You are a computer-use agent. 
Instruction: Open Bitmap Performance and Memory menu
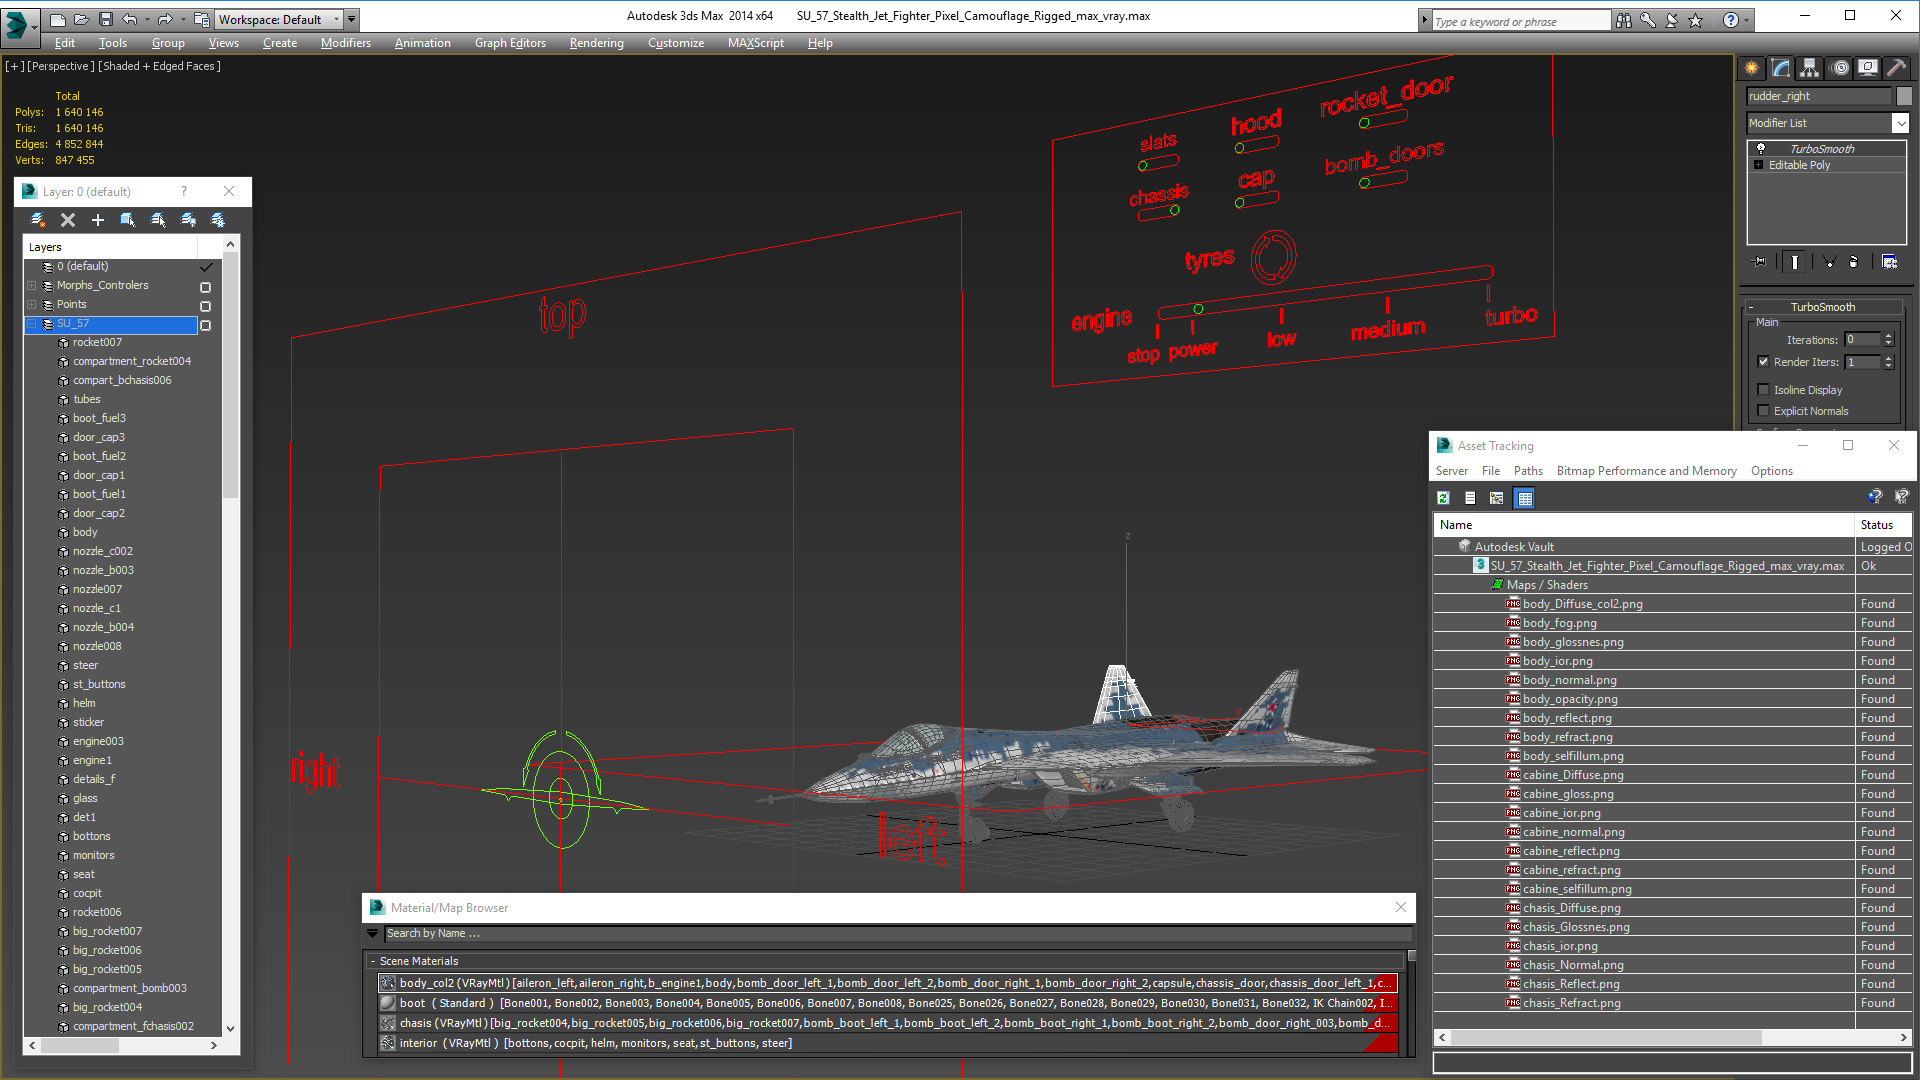pos(1646,471)
